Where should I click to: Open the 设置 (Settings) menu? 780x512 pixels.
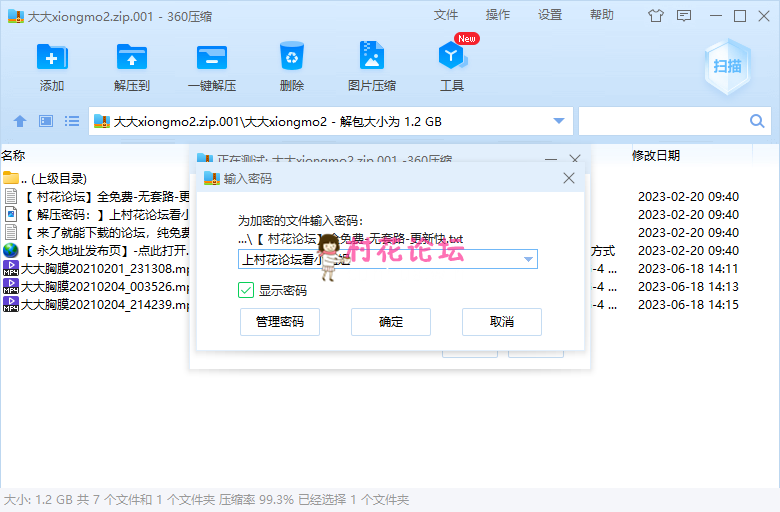[550, 15]
